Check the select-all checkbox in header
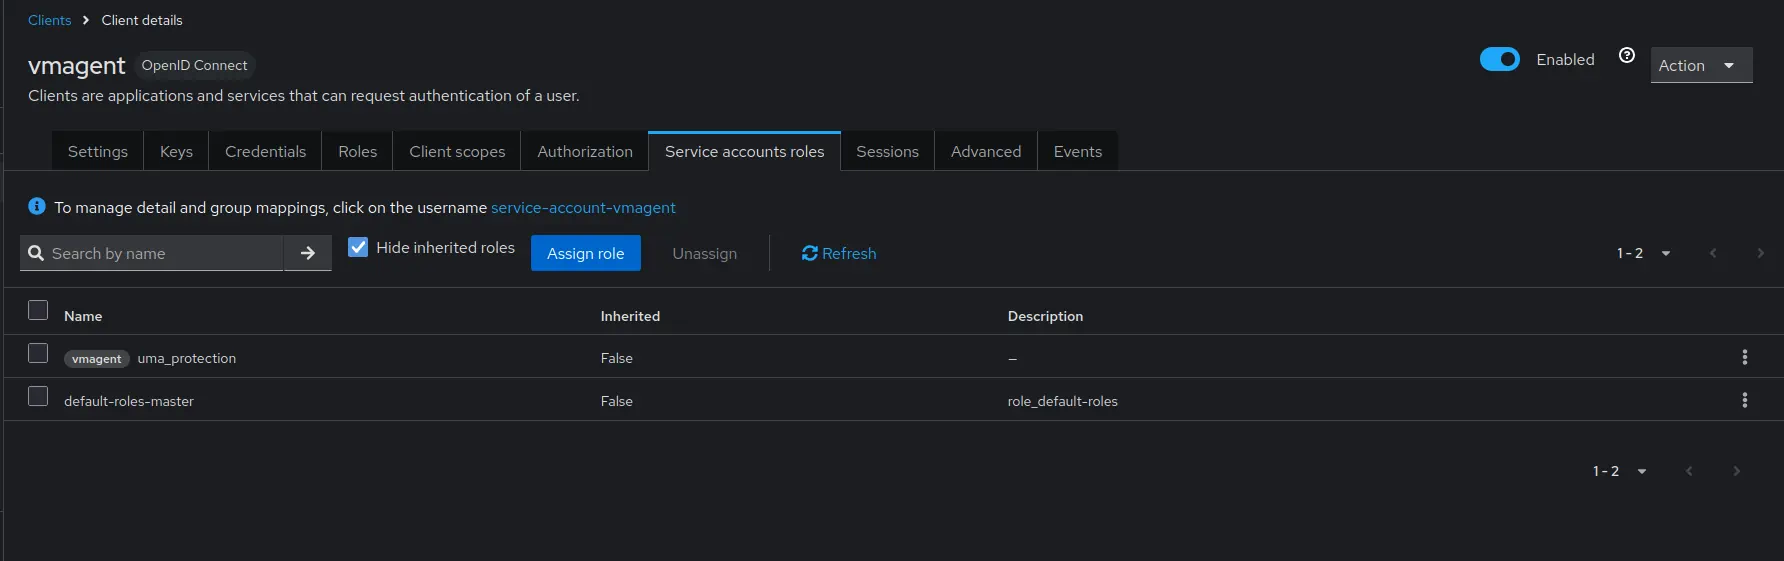This screenshot has height=561, width=1784. pos(38,311)
